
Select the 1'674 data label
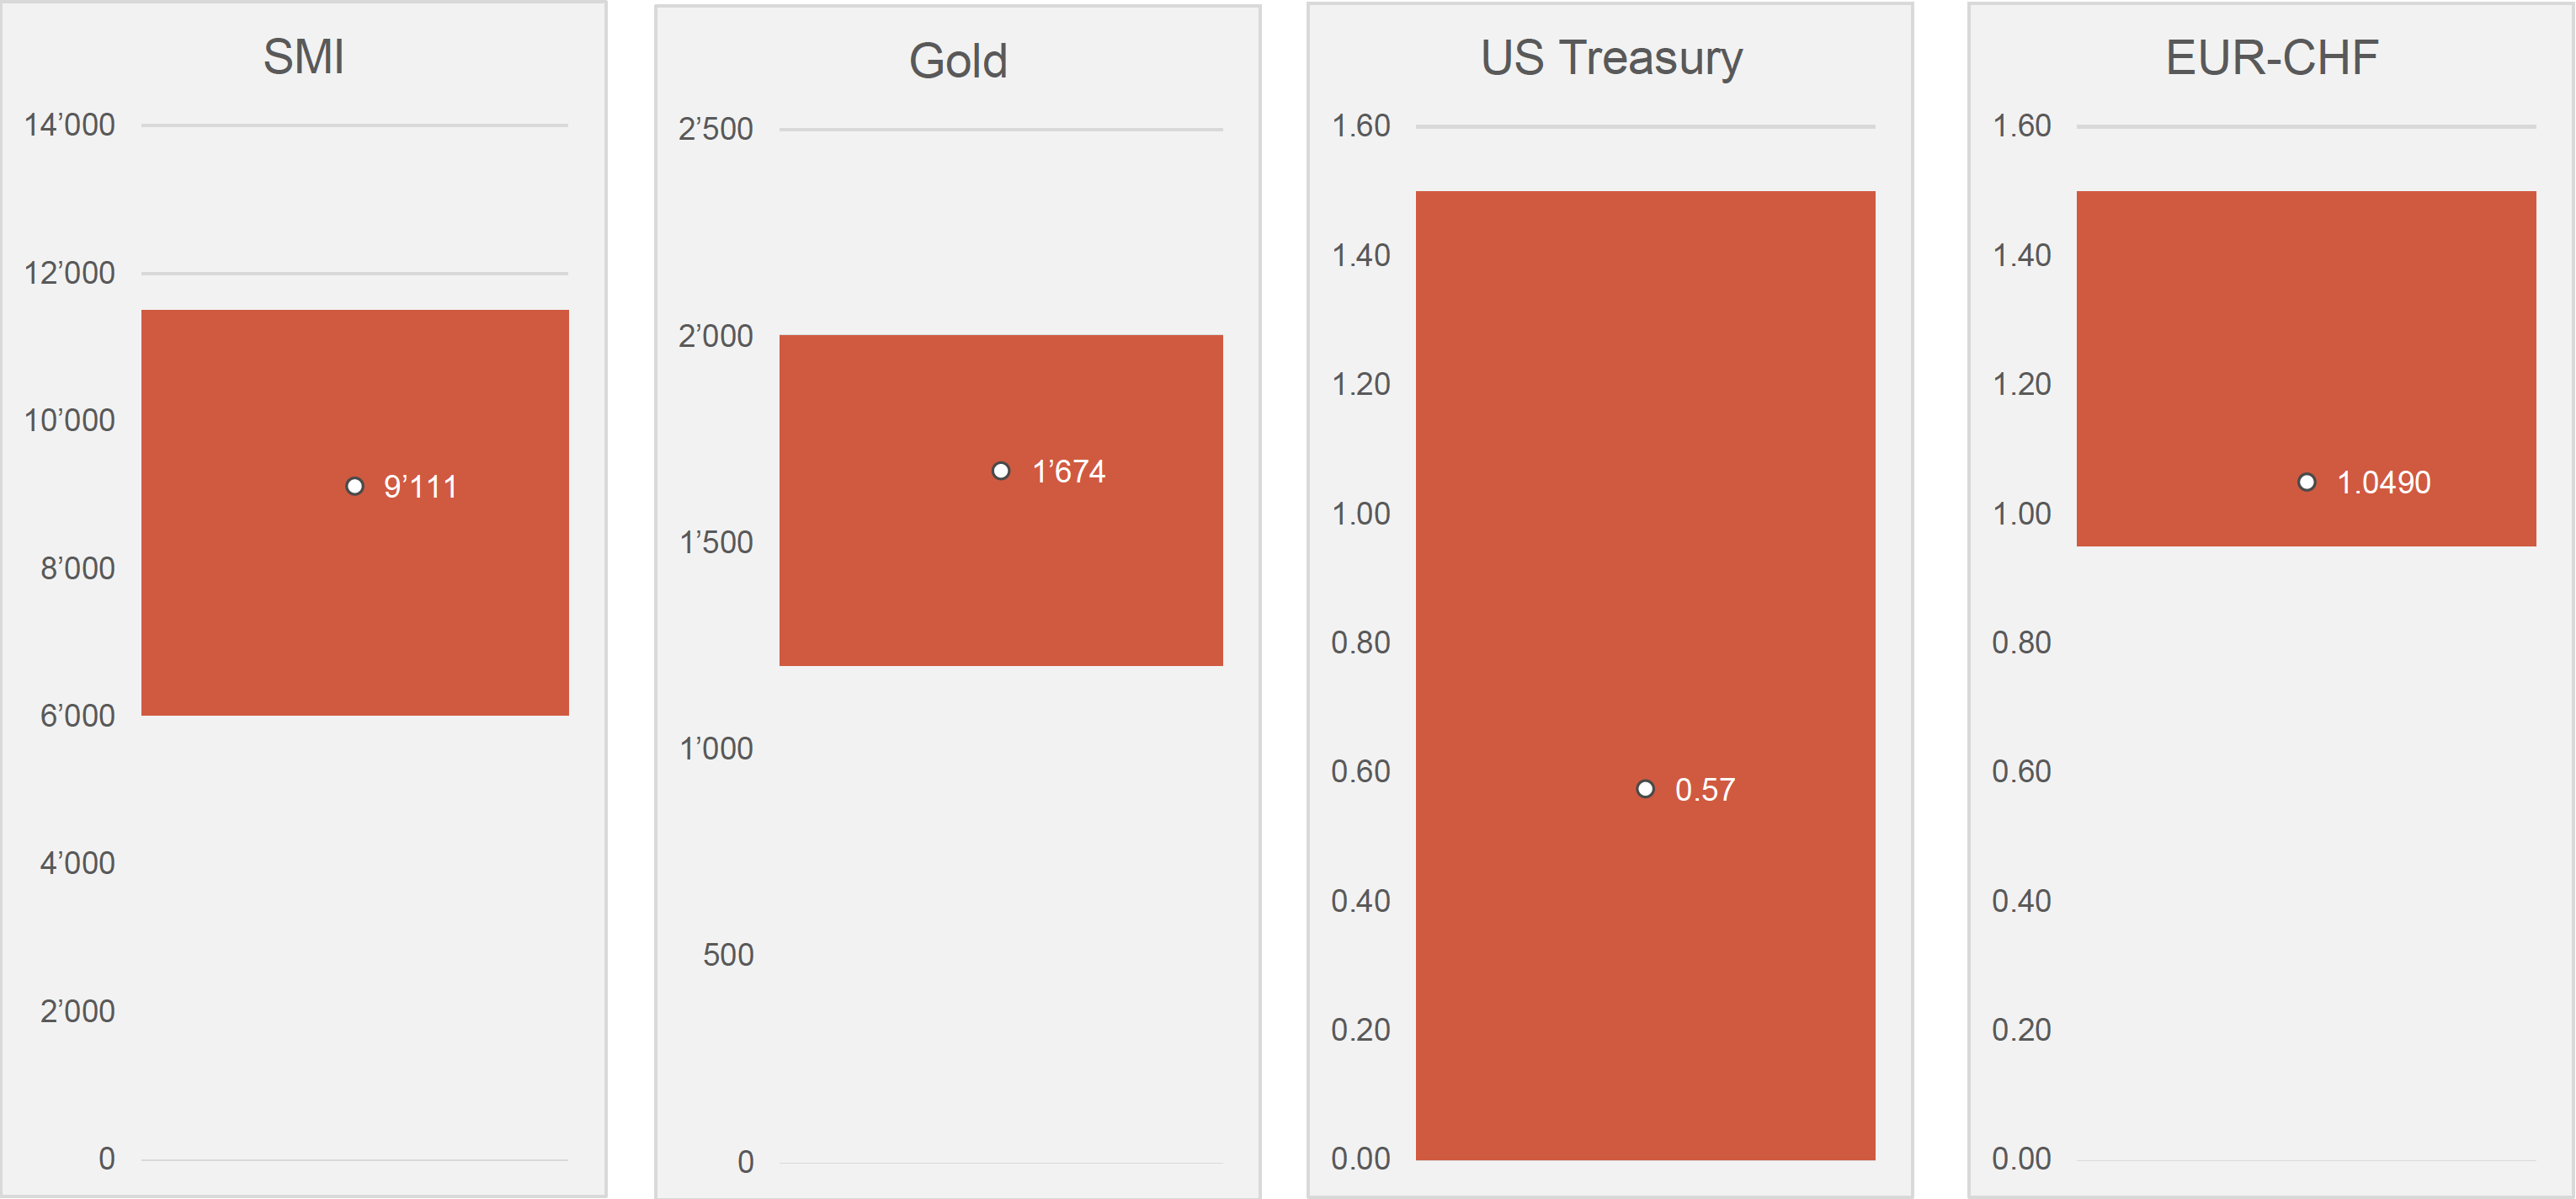click(1068, 471)
